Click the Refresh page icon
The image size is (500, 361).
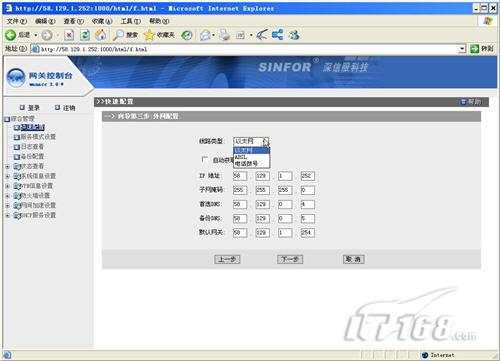[x=85, y=35]
